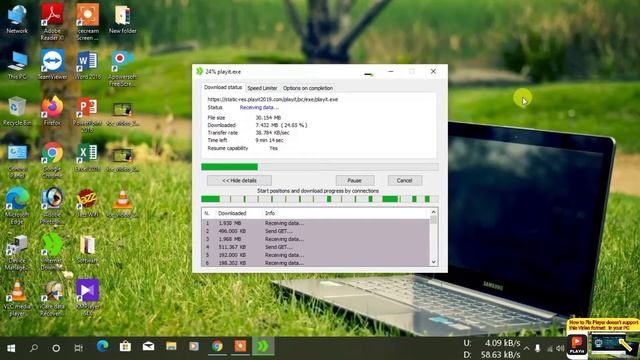Open taskbar search magnifier

pyautogui.click(x=33, y=348)
